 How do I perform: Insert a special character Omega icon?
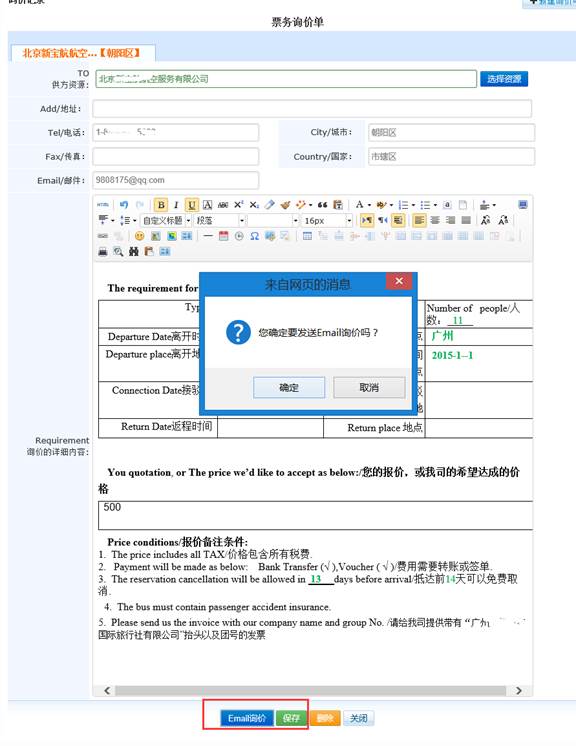pos(254,236)
